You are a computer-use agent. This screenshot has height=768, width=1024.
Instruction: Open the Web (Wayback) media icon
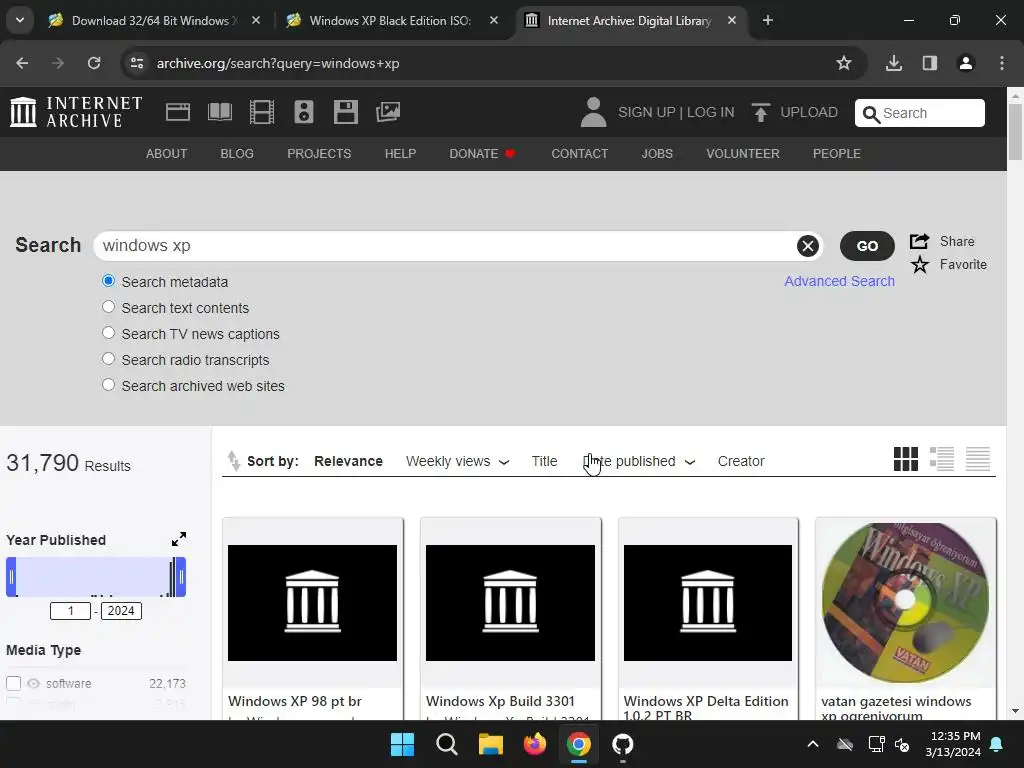click(178, 112)
